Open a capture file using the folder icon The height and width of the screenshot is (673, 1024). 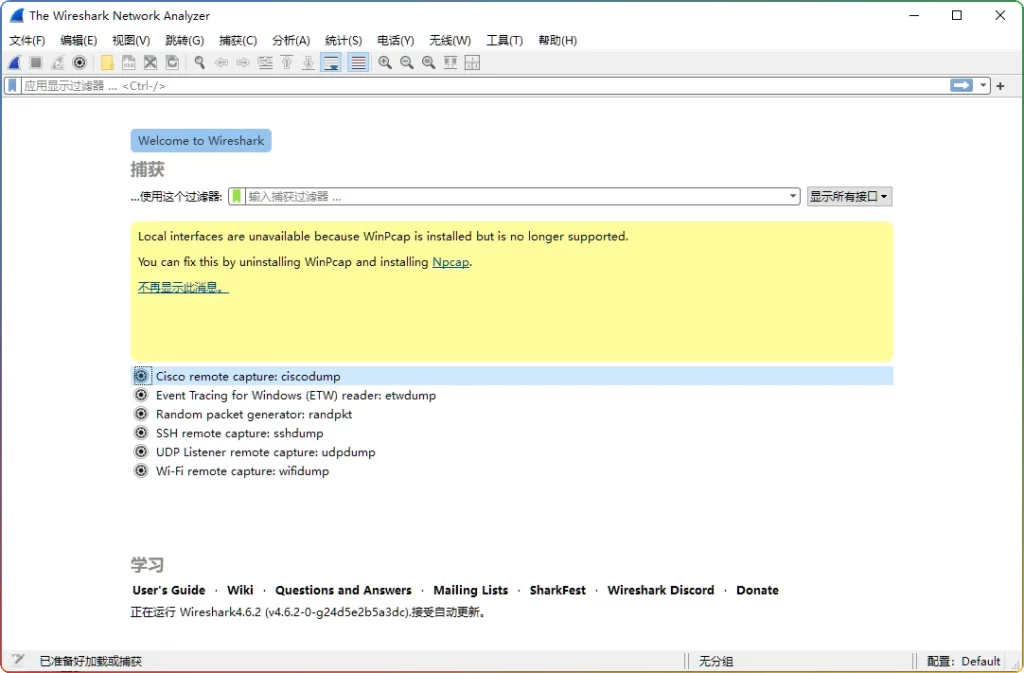tap(107, 62)
